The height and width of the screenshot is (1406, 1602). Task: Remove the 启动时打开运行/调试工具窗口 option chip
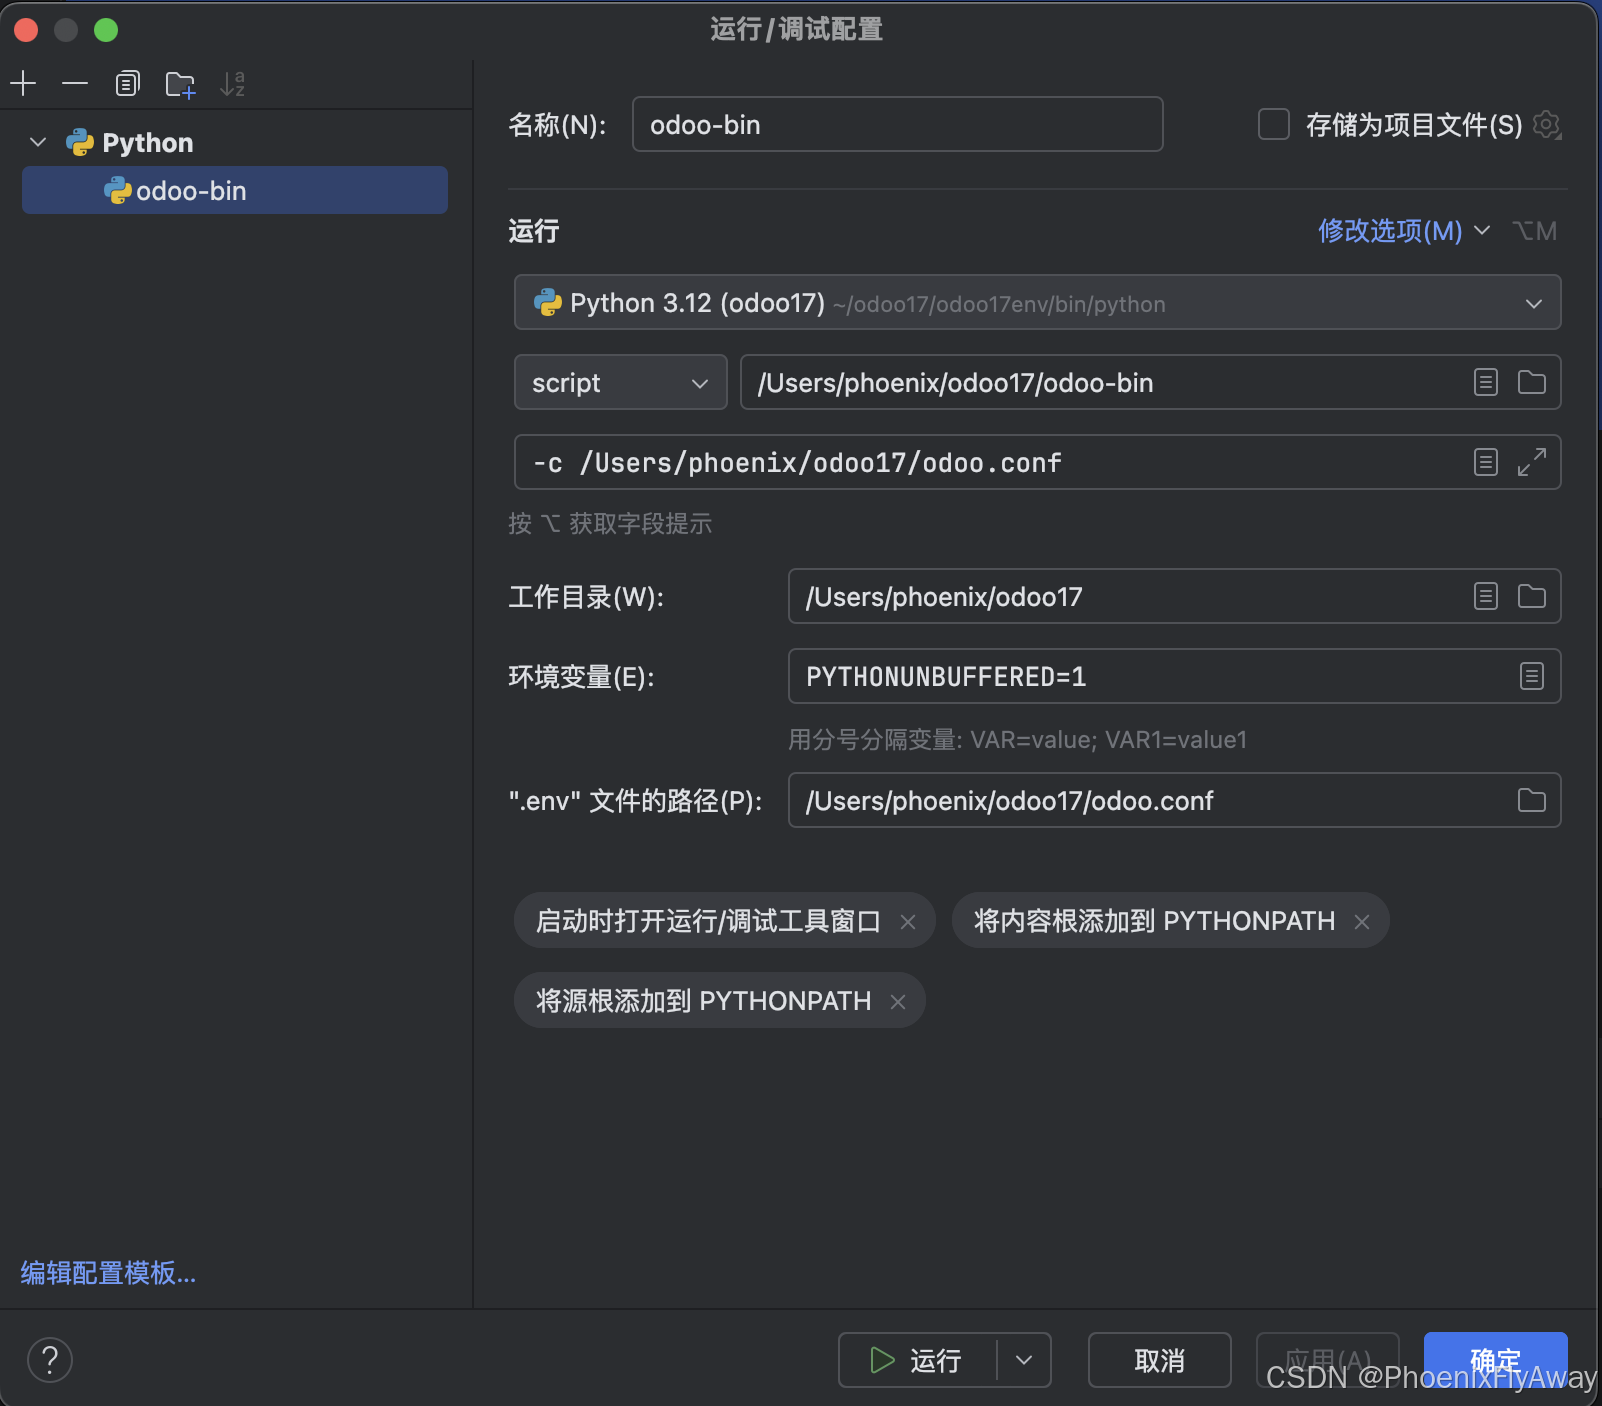pos(908,922)
